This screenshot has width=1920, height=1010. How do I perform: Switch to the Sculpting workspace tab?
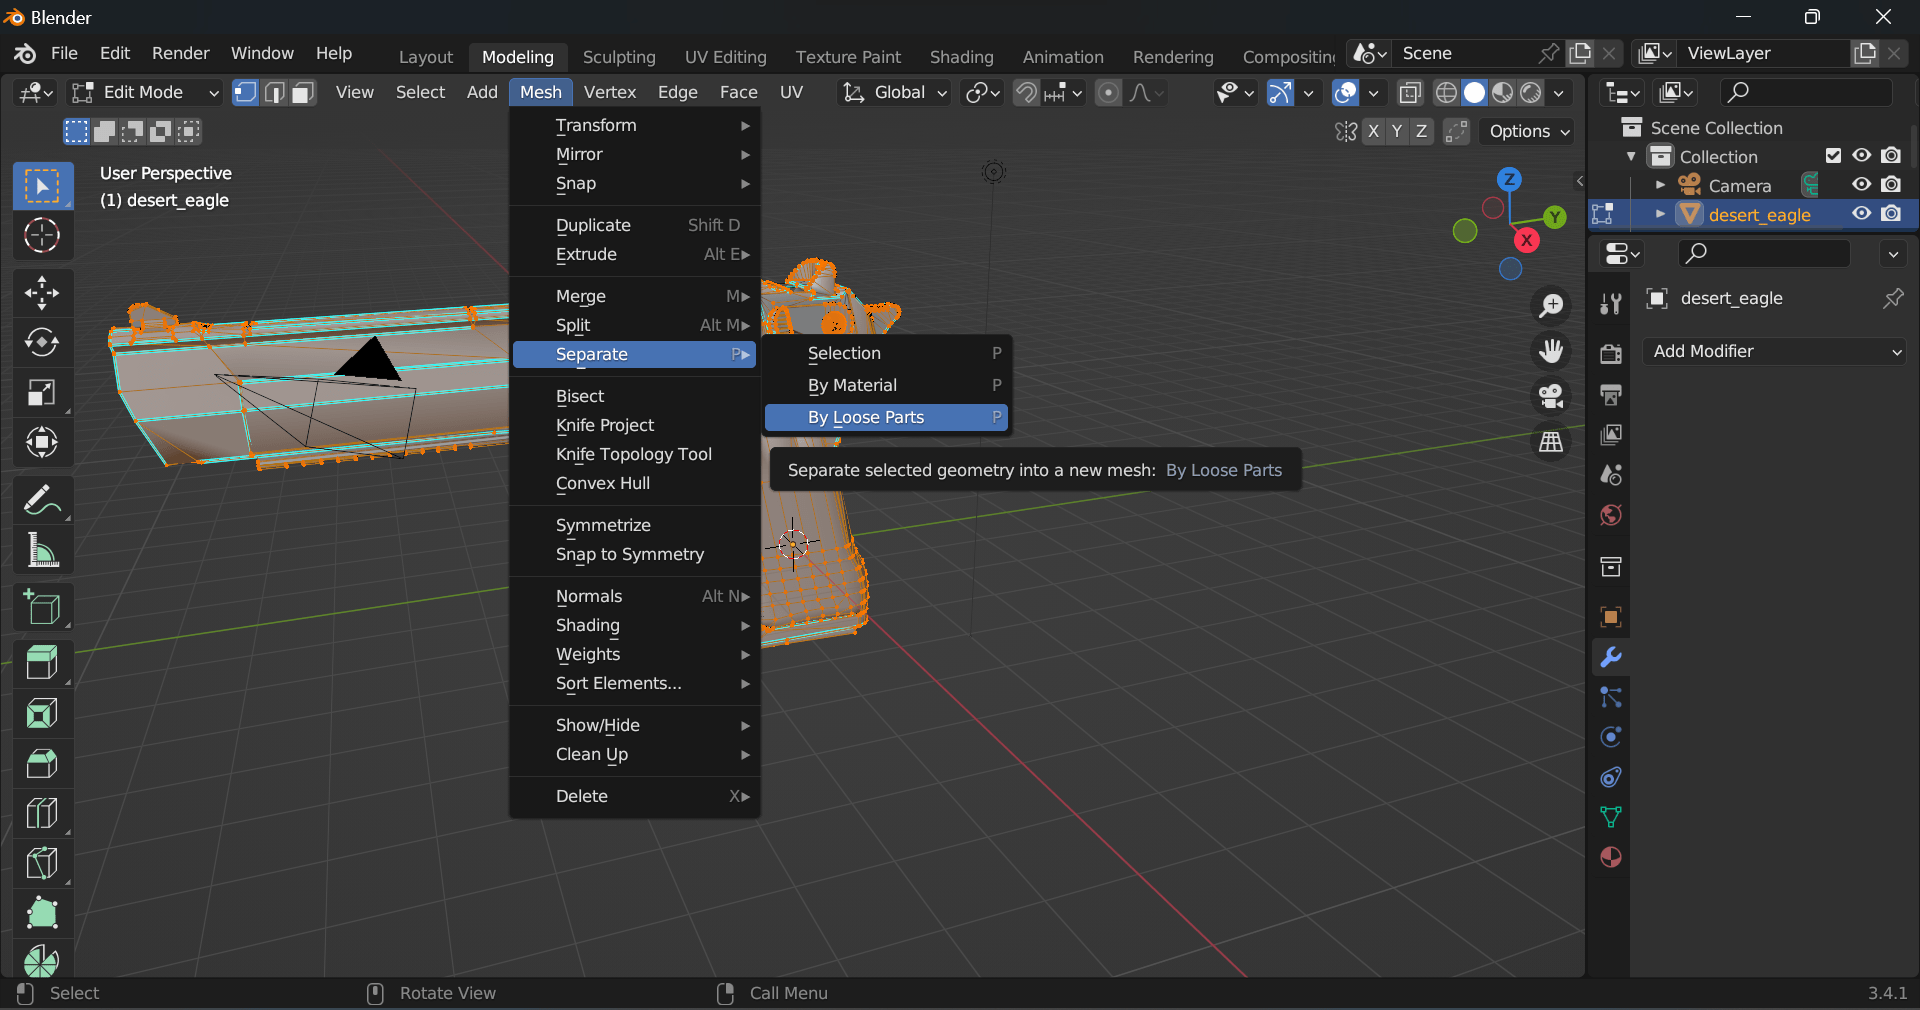(619, 57)
